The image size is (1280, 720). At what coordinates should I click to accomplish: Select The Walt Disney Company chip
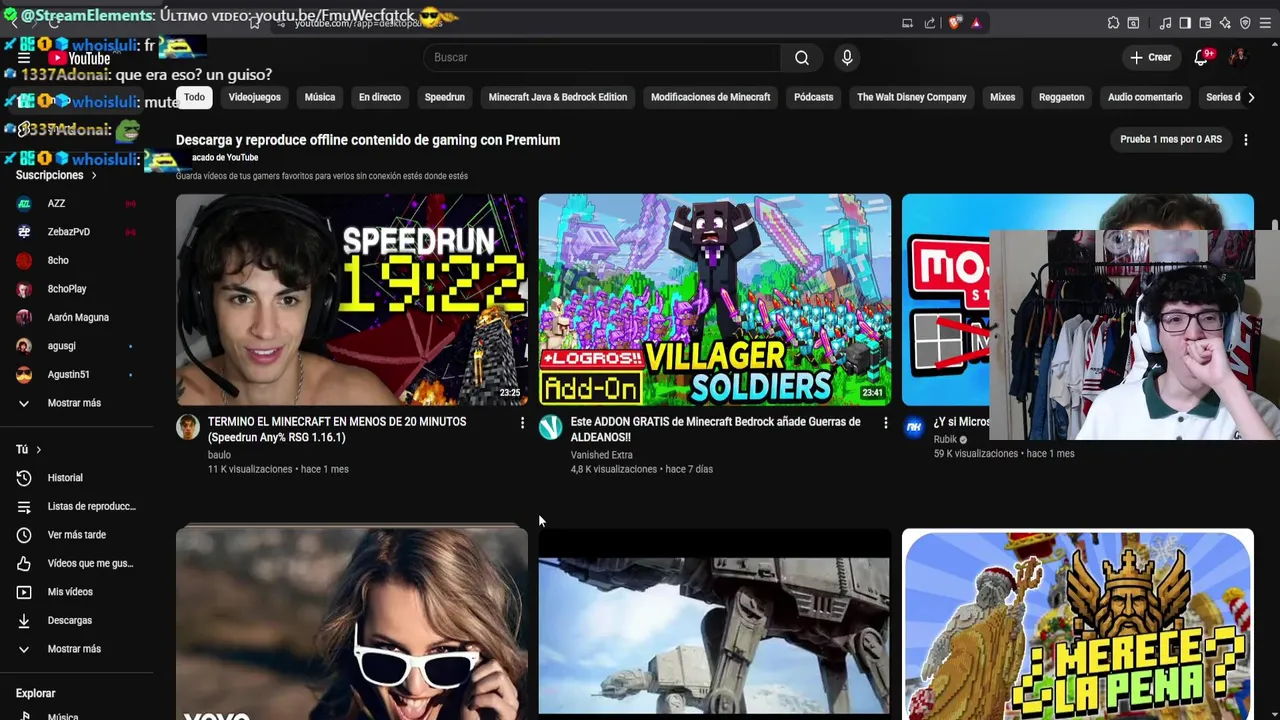pos(912,97)
